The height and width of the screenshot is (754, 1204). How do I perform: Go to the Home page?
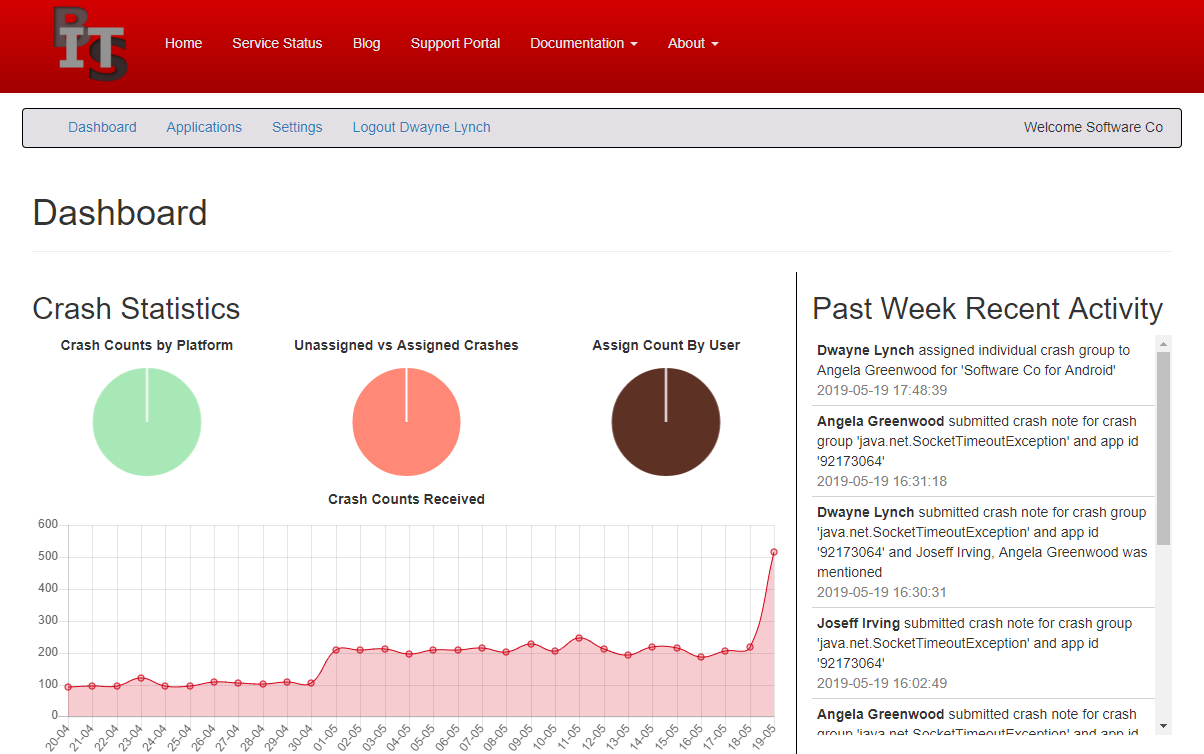pos(183,43)
